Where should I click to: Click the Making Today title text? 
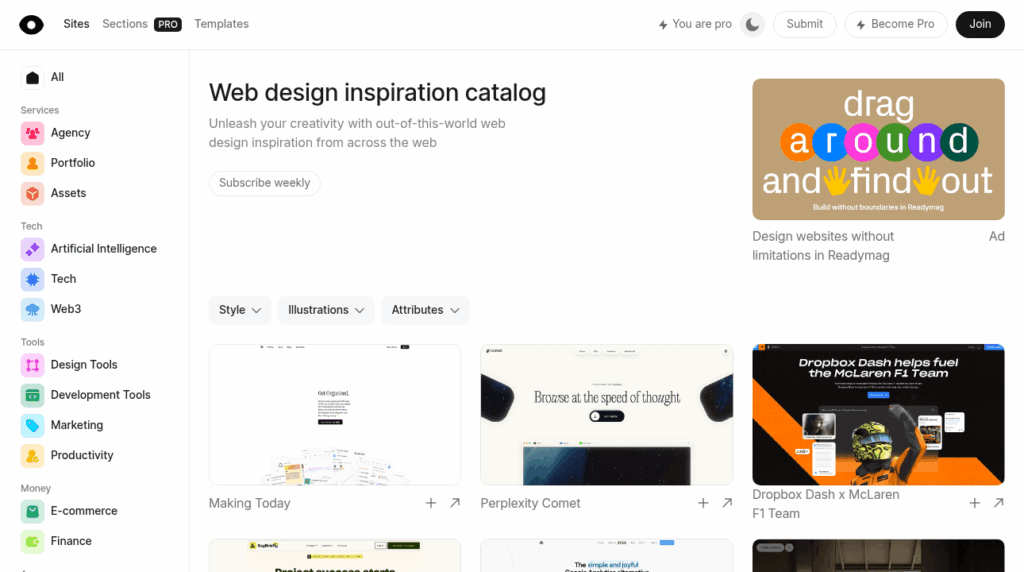coord(249,503)
